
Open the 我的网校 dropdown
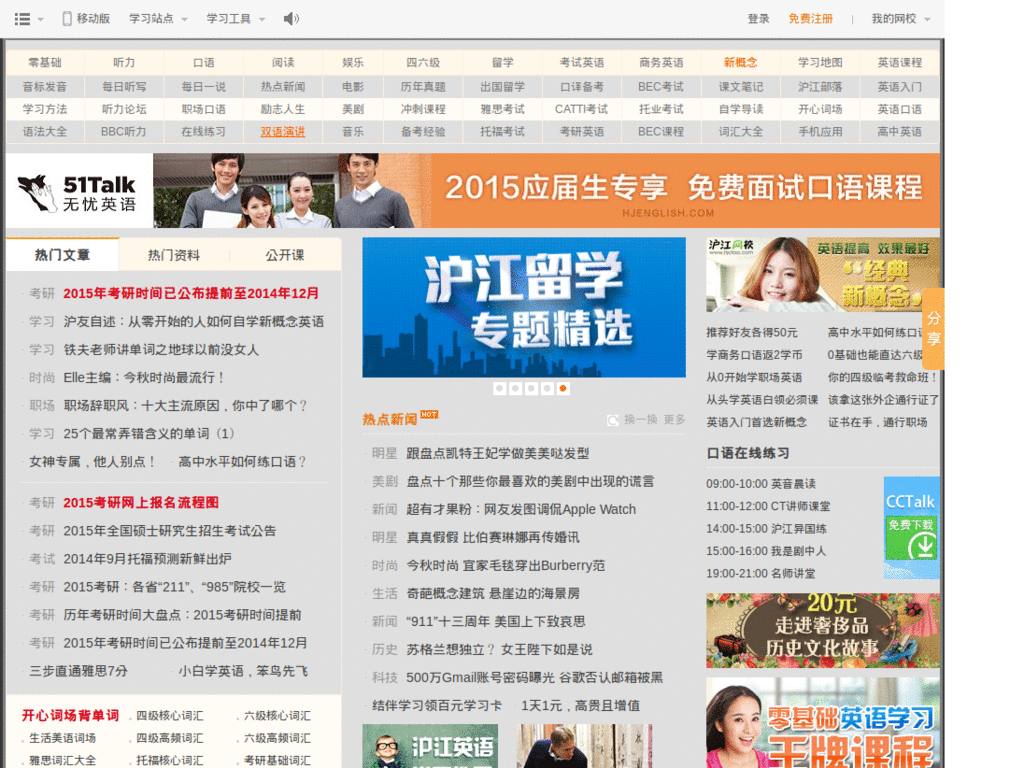(x=901, y=19)
